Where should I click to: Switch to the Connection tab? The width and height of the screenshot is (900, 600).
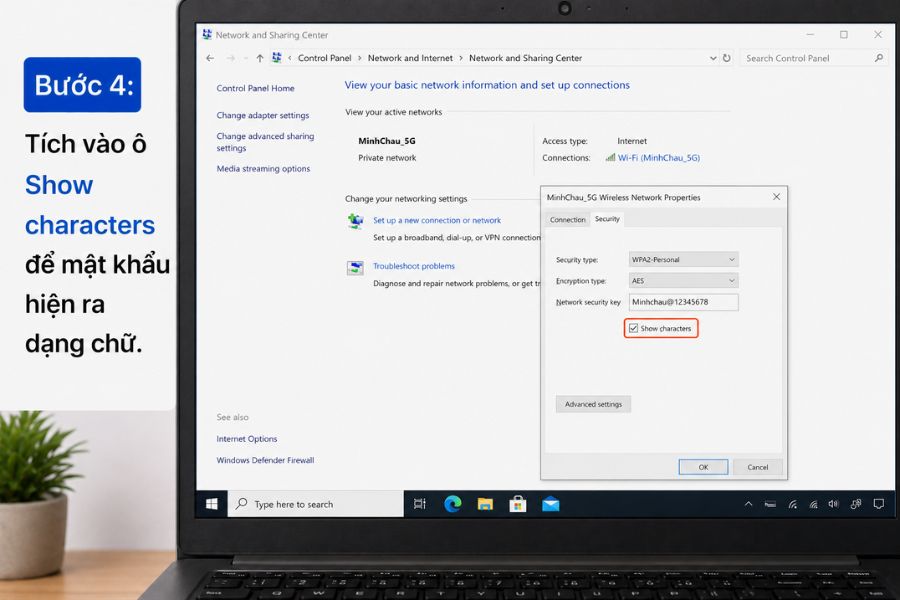568,219
